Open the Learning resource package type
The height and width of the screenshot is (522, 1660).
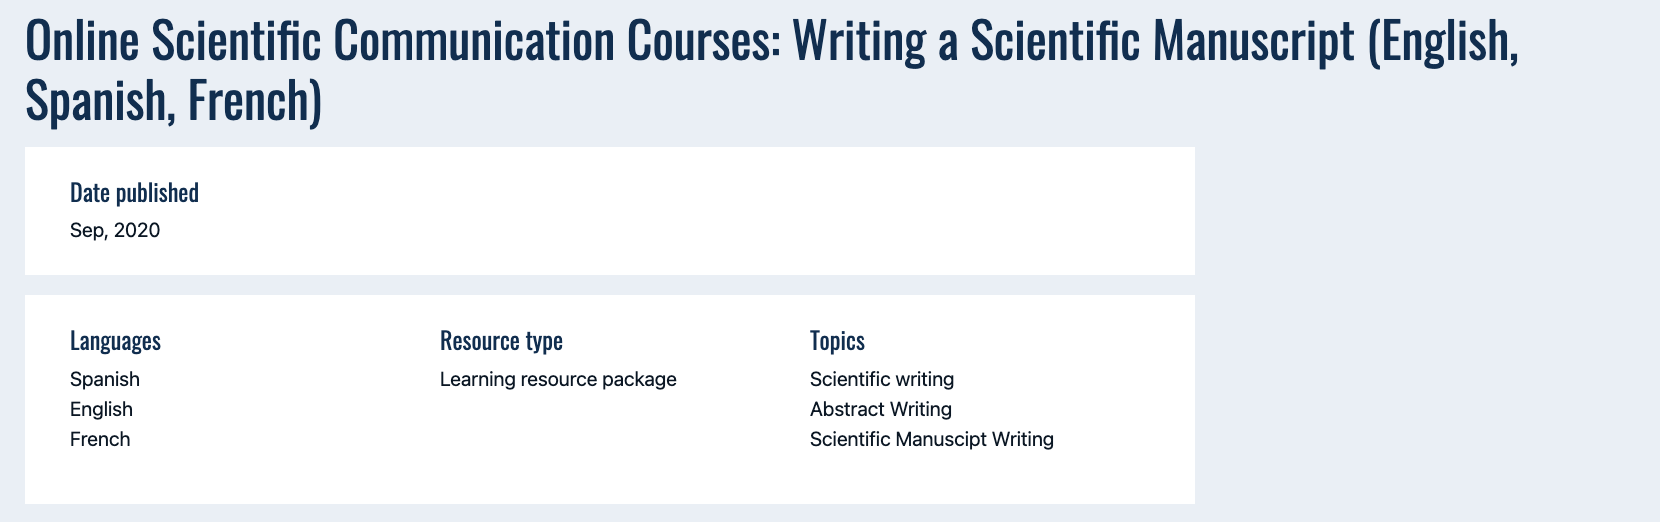[558, 379]
